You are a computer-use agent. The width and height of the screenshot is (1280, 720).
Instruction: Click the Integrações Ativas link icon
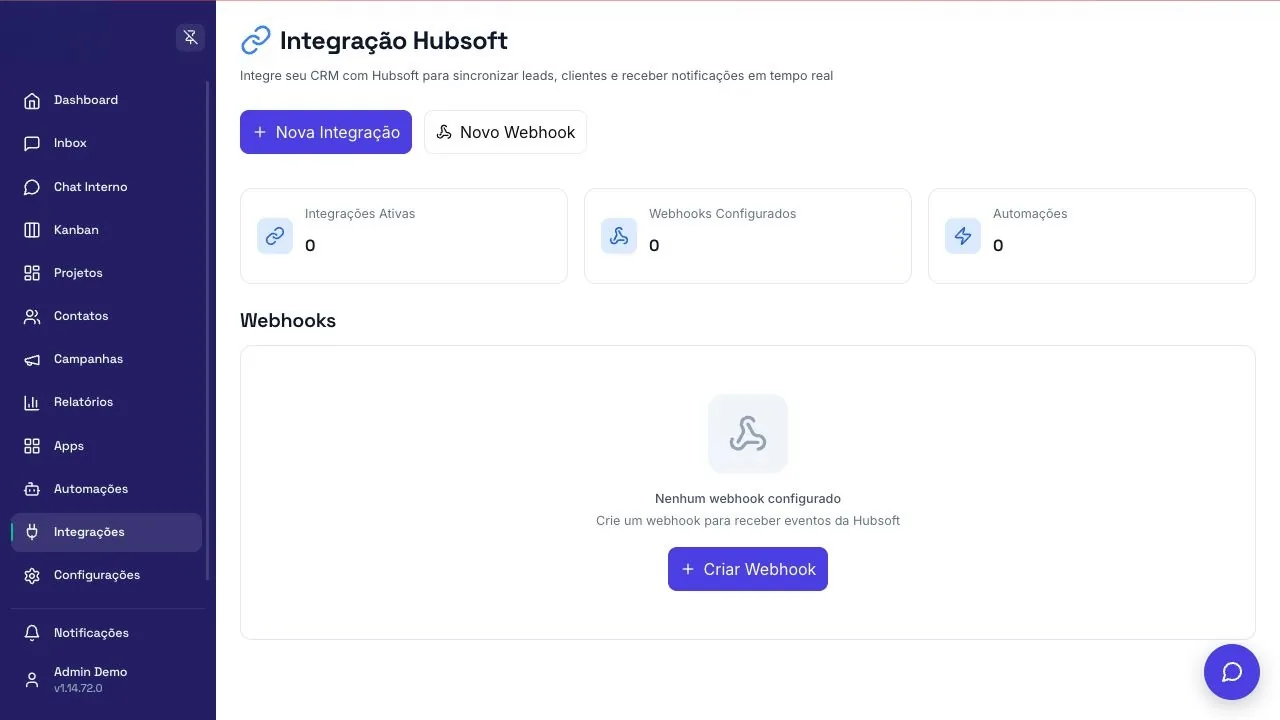pyautogui.click(x=275, y=236)
